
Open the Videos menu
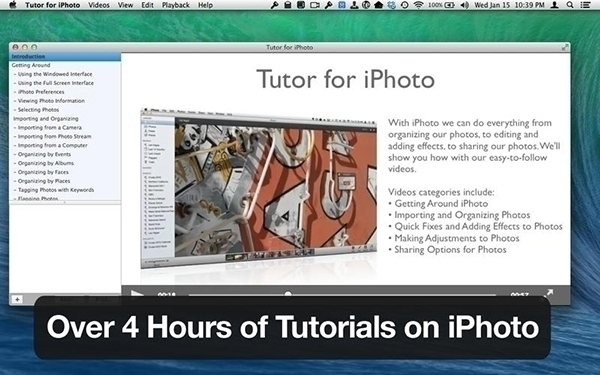99,5
